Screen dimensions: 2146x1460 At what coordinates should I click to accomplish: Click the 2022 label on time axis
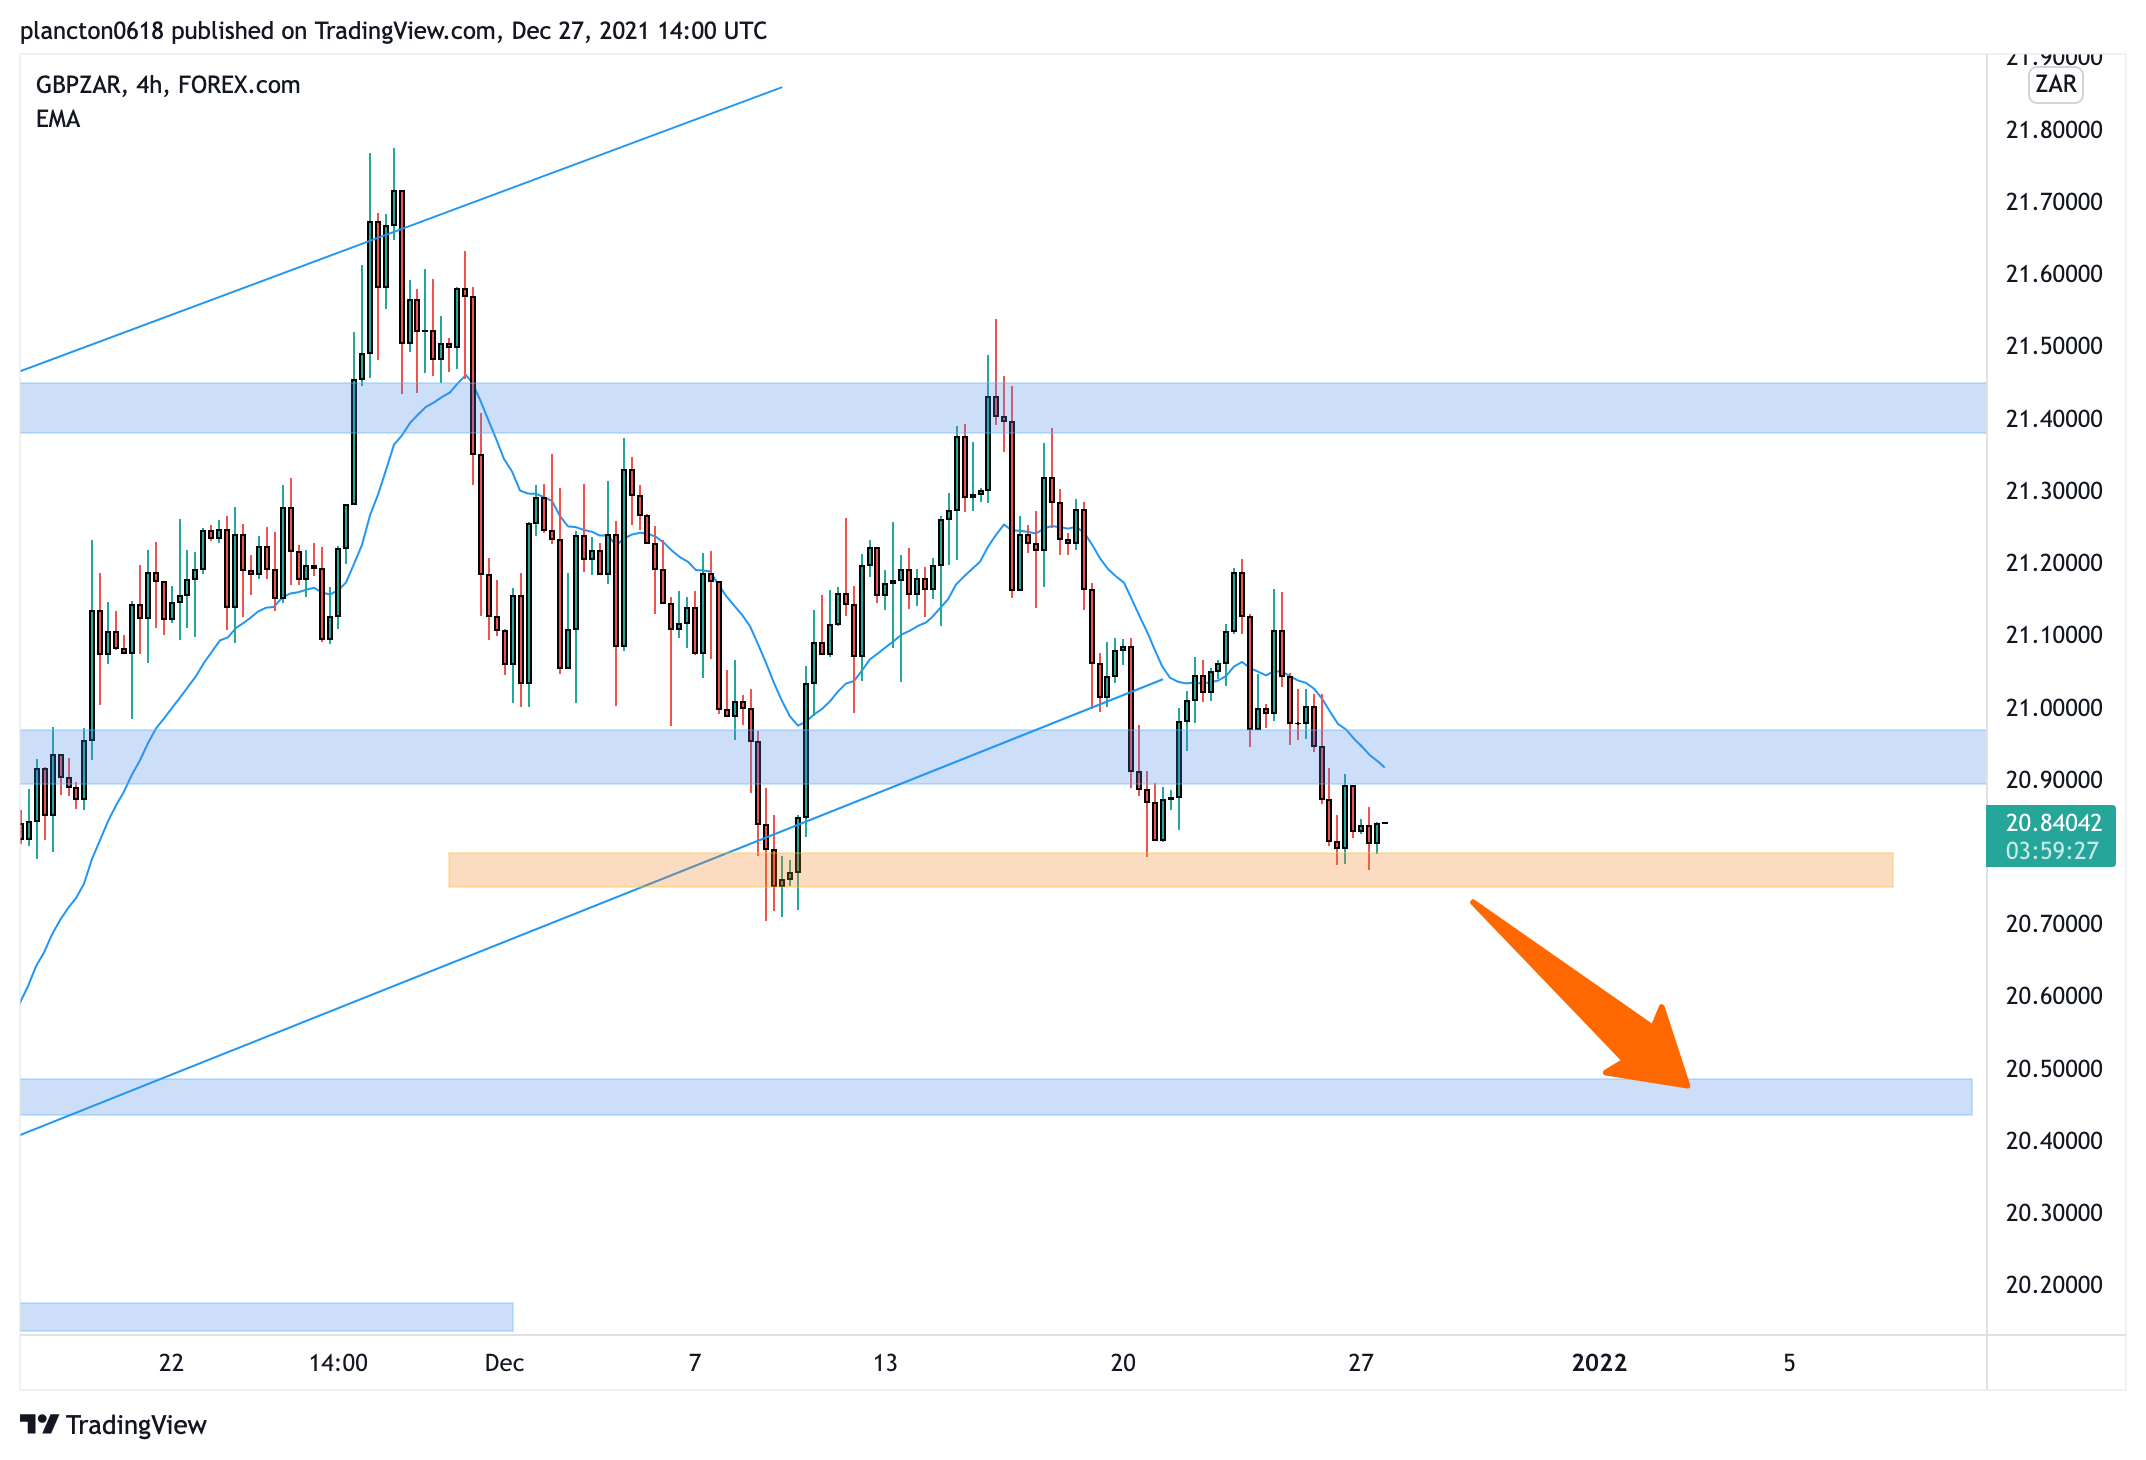(x=1599, y=1363)
